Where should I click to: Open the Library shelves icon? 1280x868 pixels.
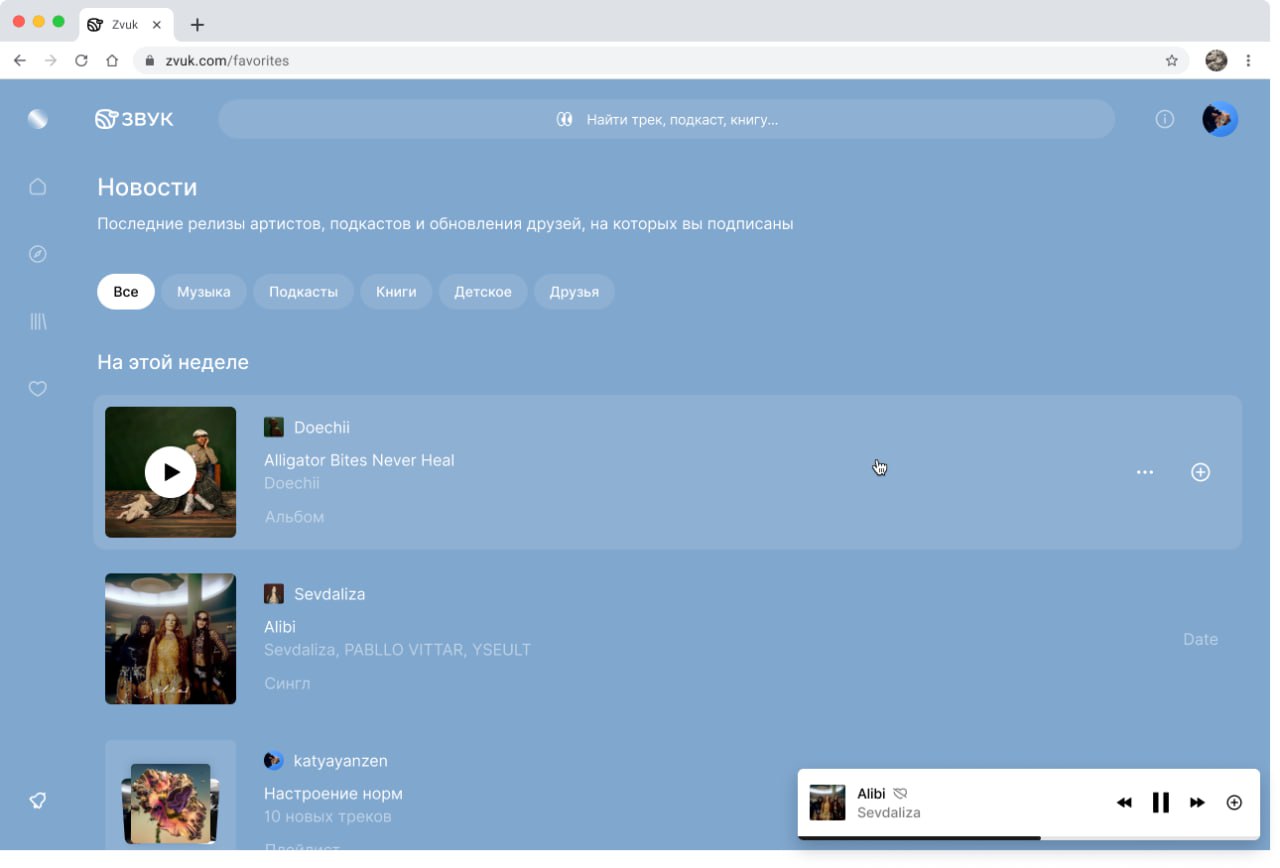(38, 321)
